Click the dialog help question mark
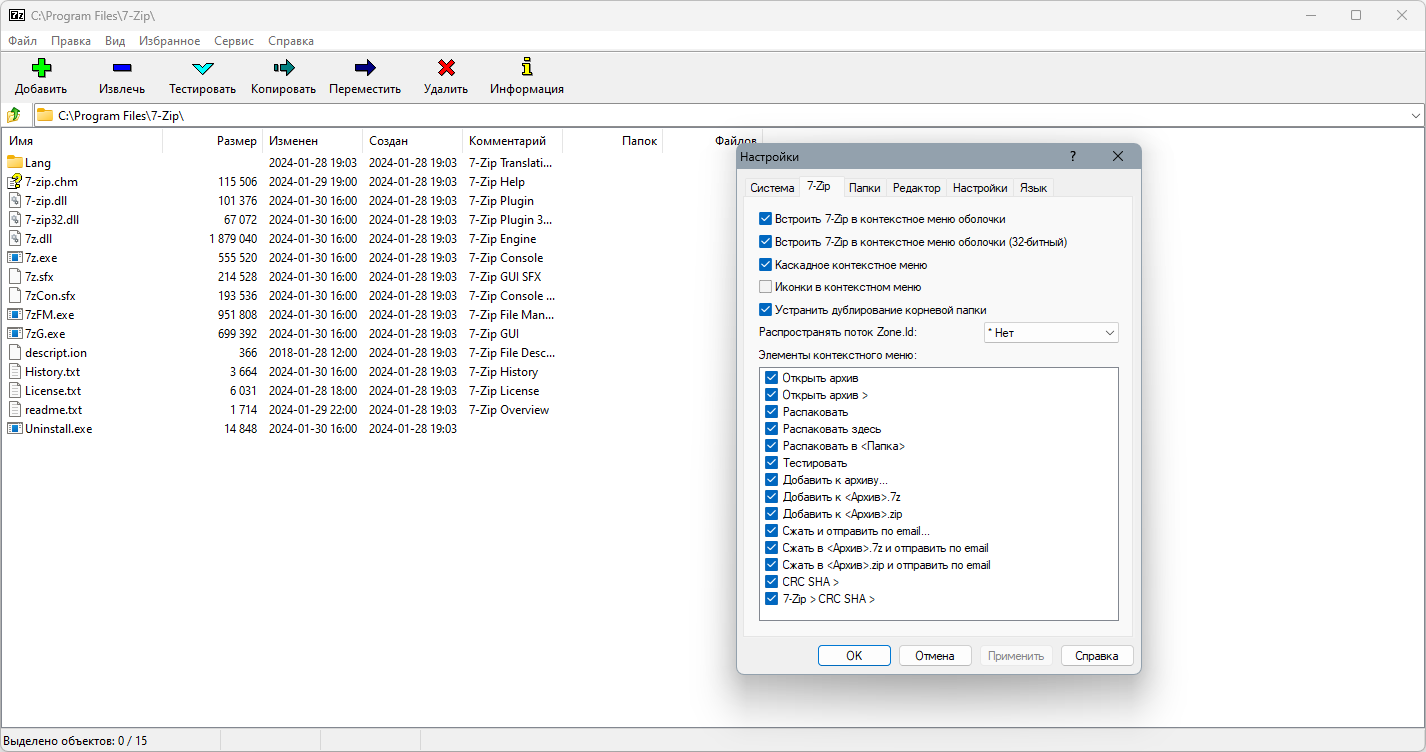 pyautogui.click(x=1073, y=157)
